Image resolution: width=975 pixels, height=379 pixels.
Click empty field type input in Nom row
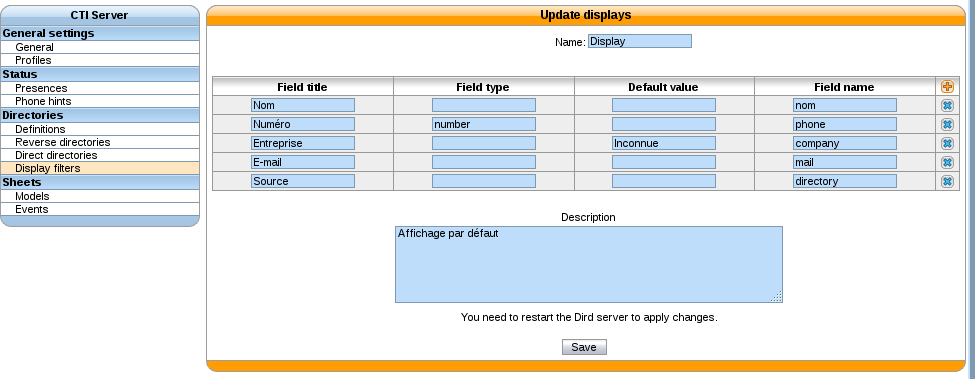(484, 105)
